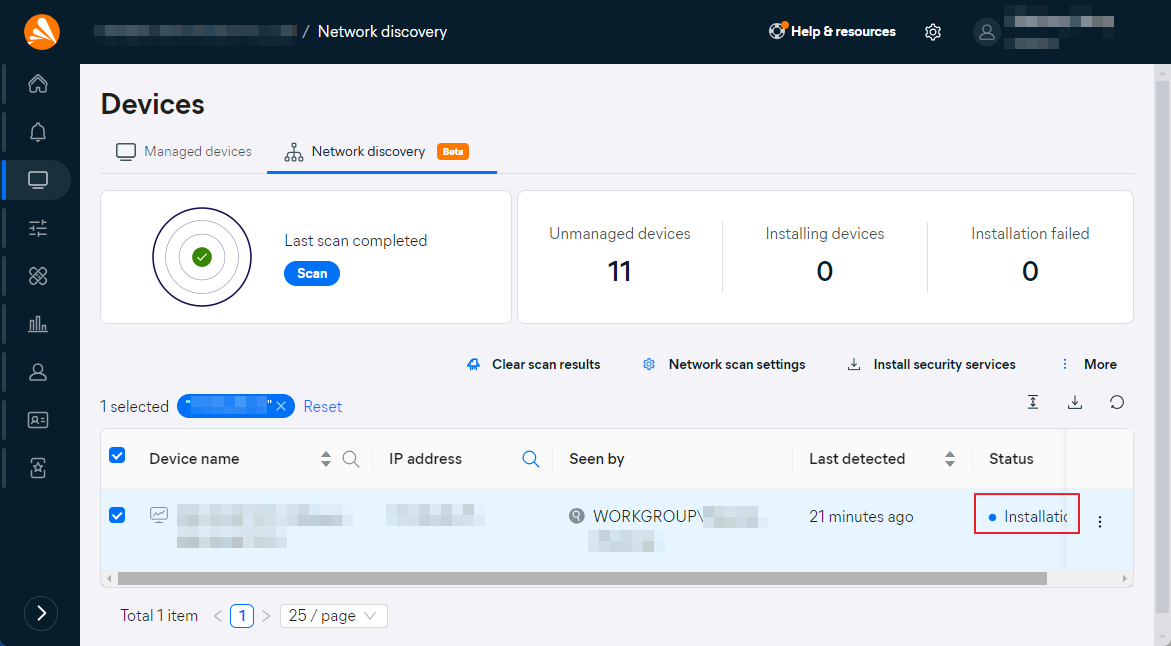
Task: Click the download export icon above table
Action: (x=1075, y=402)
